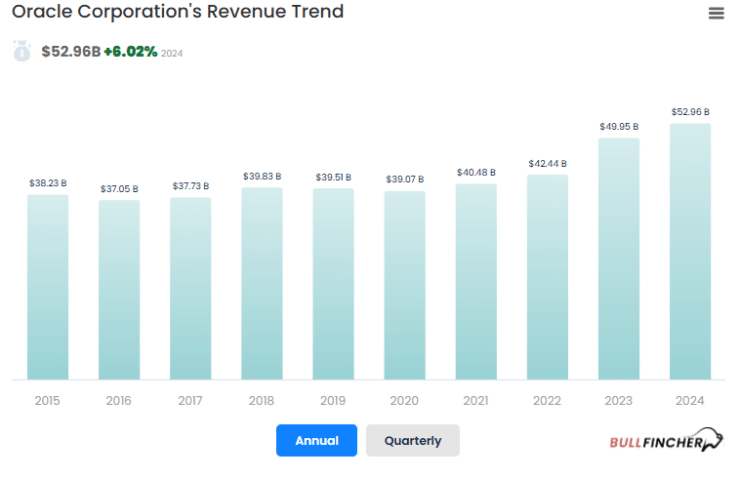Image resolution: width=740 pixels, height=478 pixels.
Task: Switch to Quarterly view
Action: point(412,440)
